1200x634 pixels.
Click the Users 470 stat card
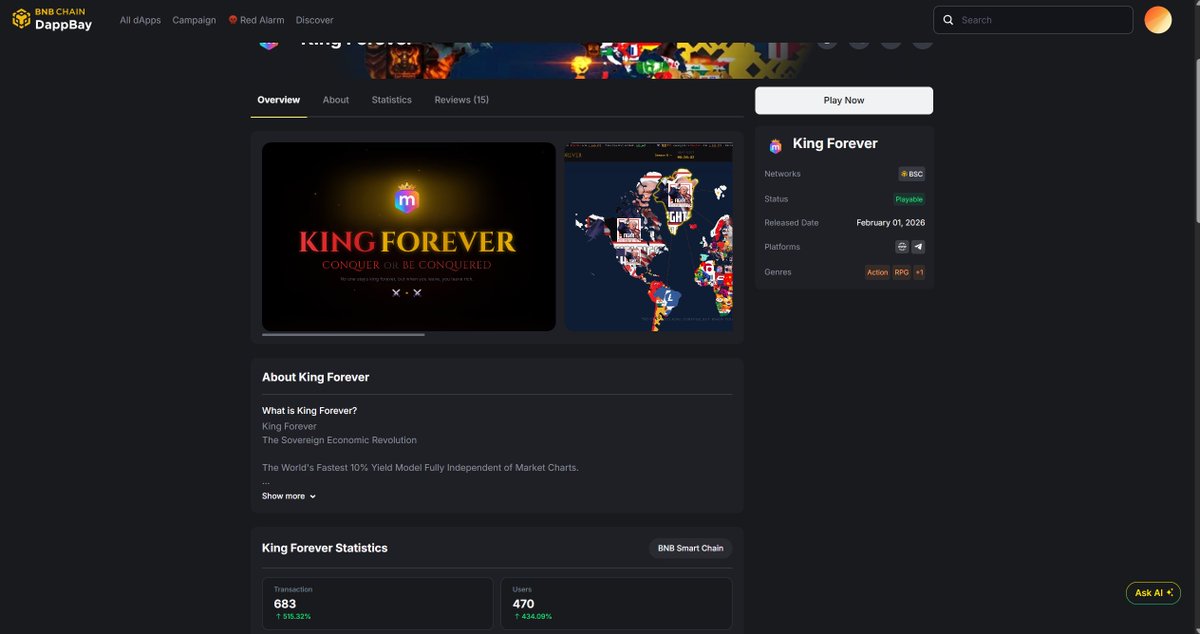click(616, 603)
